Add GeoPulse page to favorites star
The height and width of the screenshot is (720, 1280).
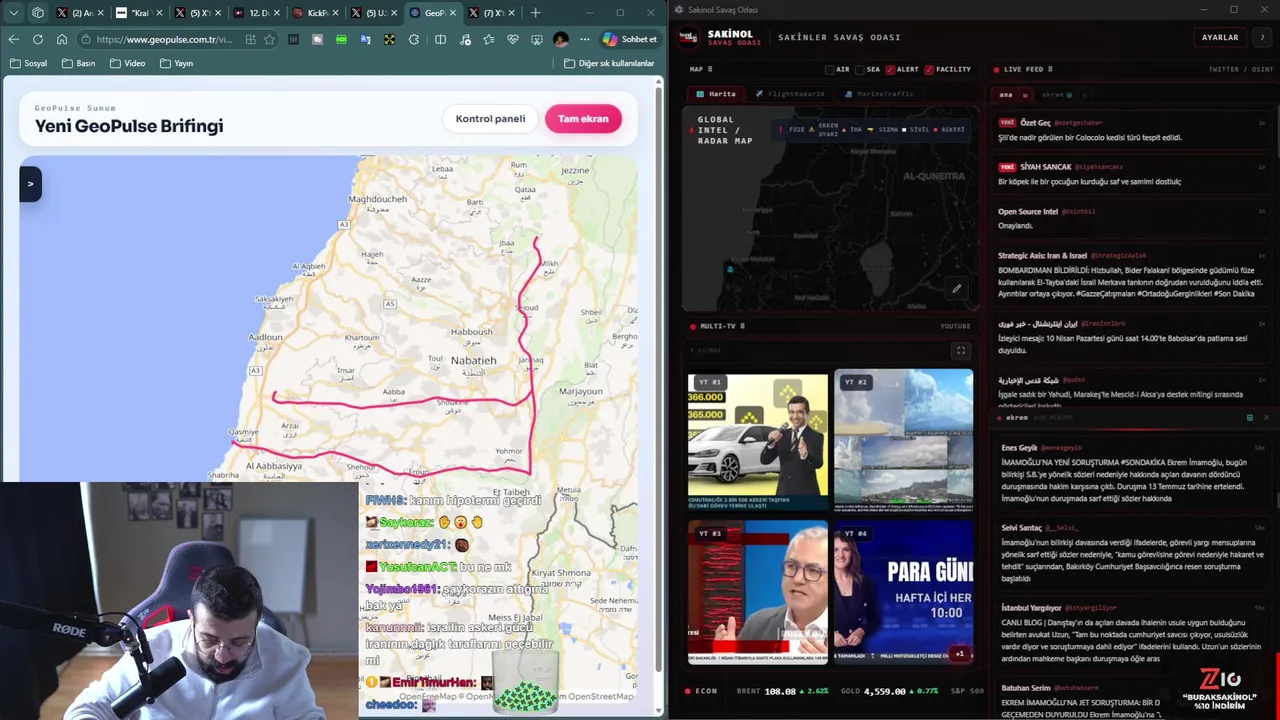point(269,39)
